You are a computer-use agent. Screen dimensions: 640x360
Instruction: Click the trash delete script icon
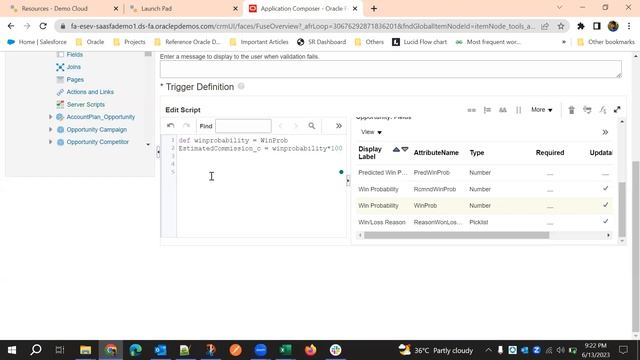point(571,110)
